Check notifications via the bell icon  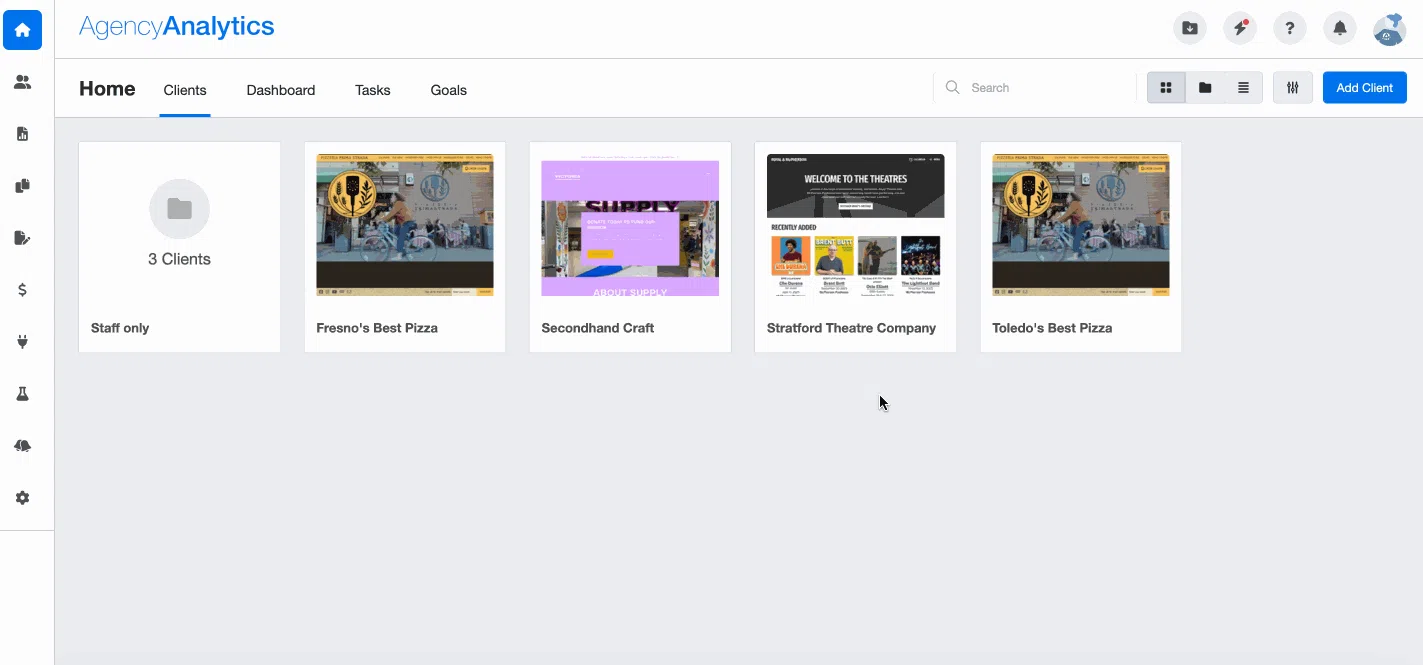[1339, 28]
